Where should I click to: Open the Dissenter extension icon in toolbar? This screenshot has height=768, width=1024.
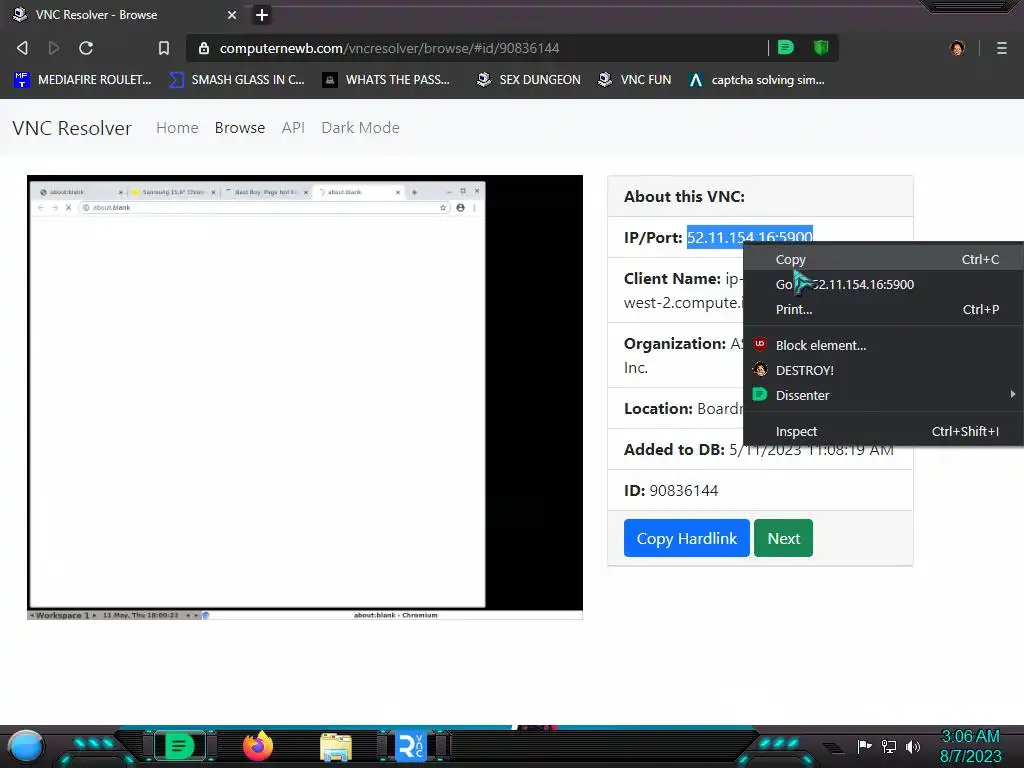pyautogui.click(x=786, y=47)
